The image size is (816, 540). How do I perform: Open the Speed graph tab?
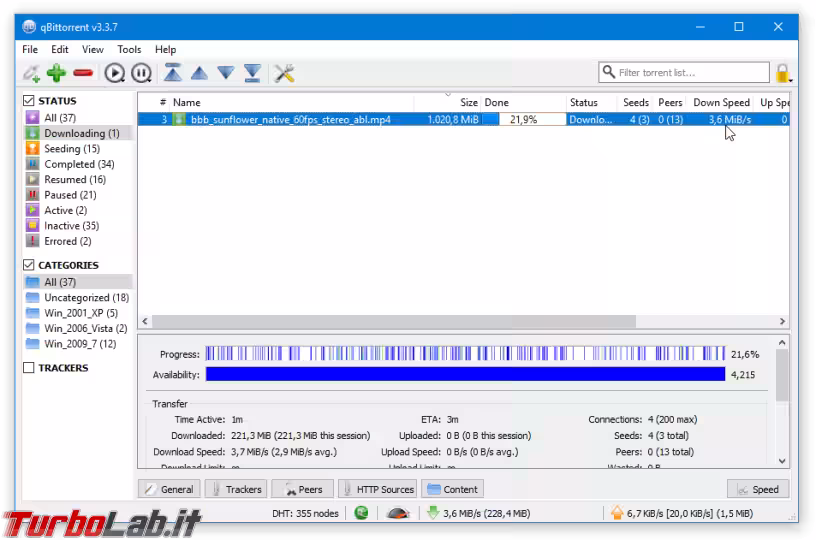click(x=758, y=489)
